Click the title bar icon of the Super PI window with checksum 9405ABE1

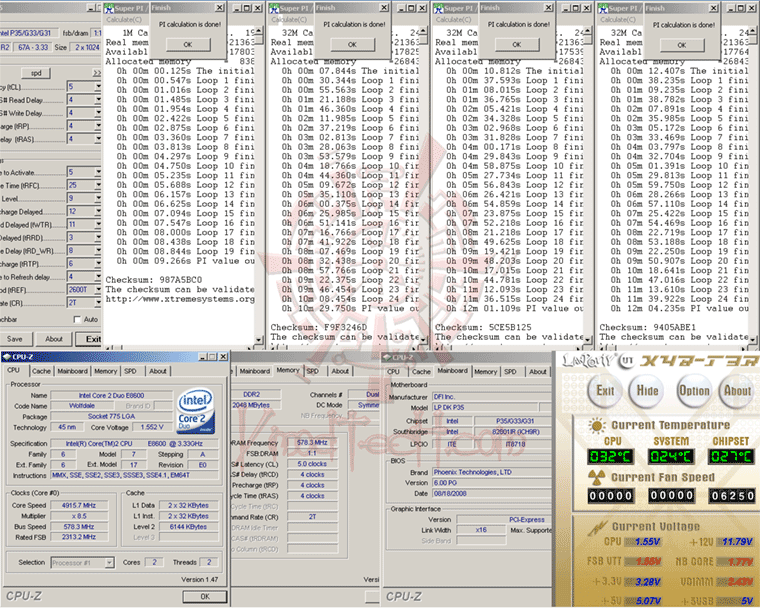603,9
